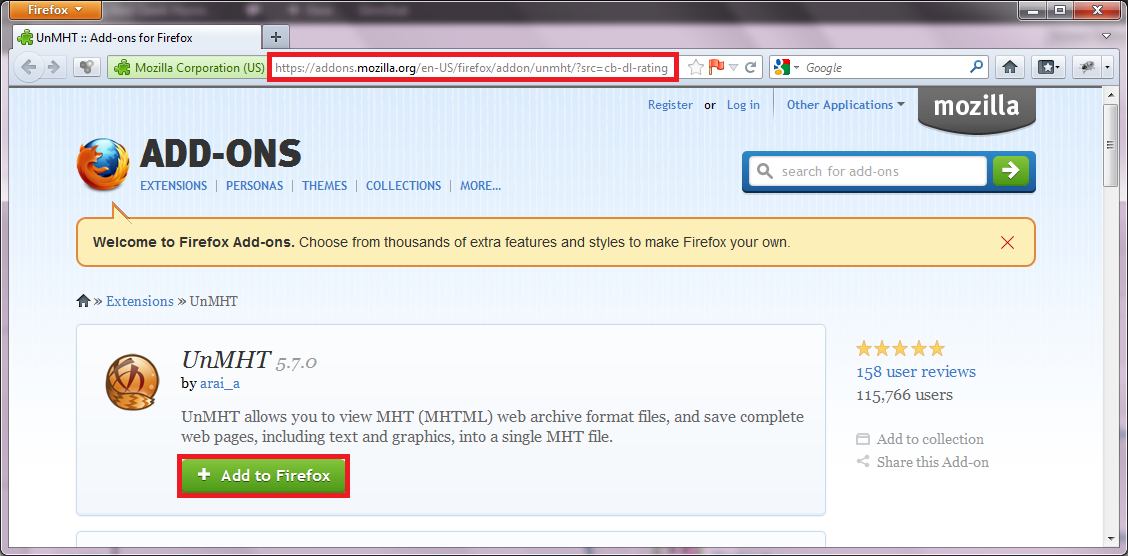1128x556 pixels.
Task: Click the scrollbar down arrow
Action: coord(1110,539)
